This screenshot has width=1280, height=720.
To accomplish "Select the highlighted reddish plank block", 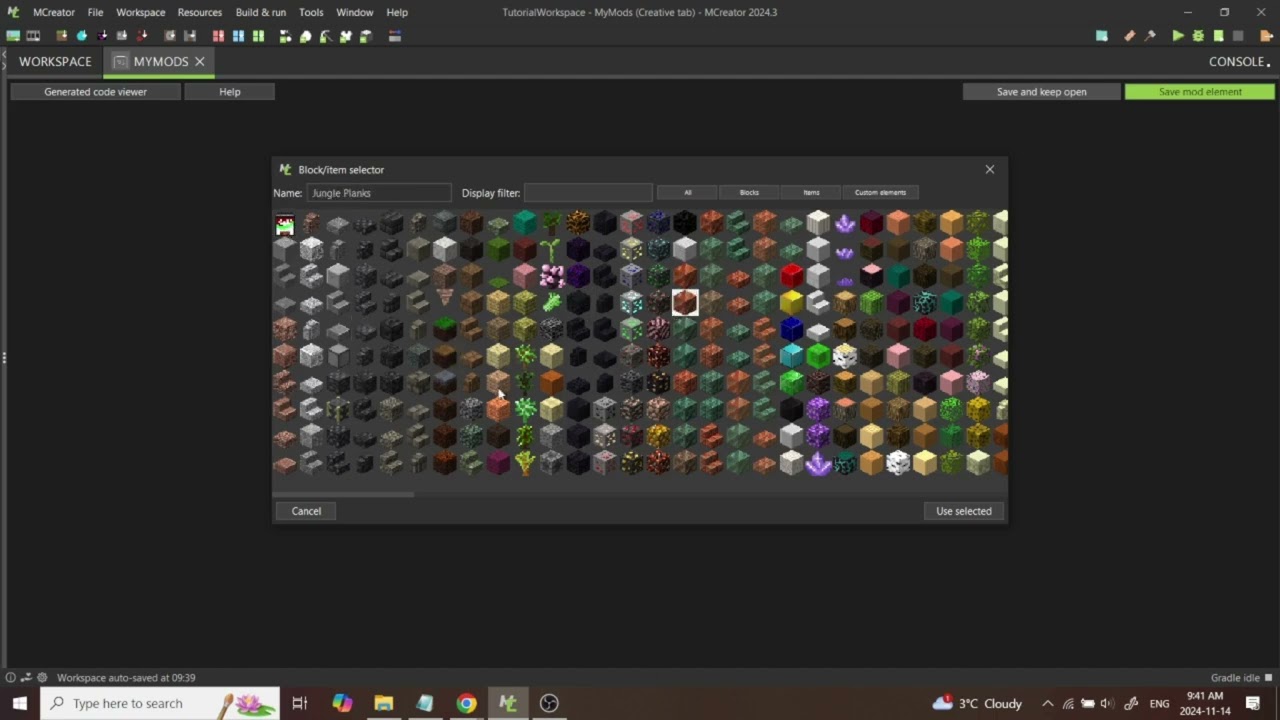I will pyautogui.click(x=685, y=301).
